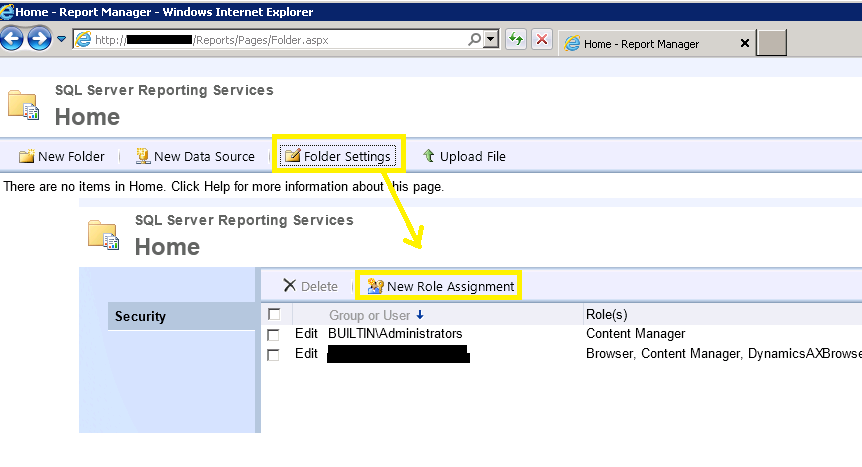Check the redacted user row checkbox

(x=273, y=355)
